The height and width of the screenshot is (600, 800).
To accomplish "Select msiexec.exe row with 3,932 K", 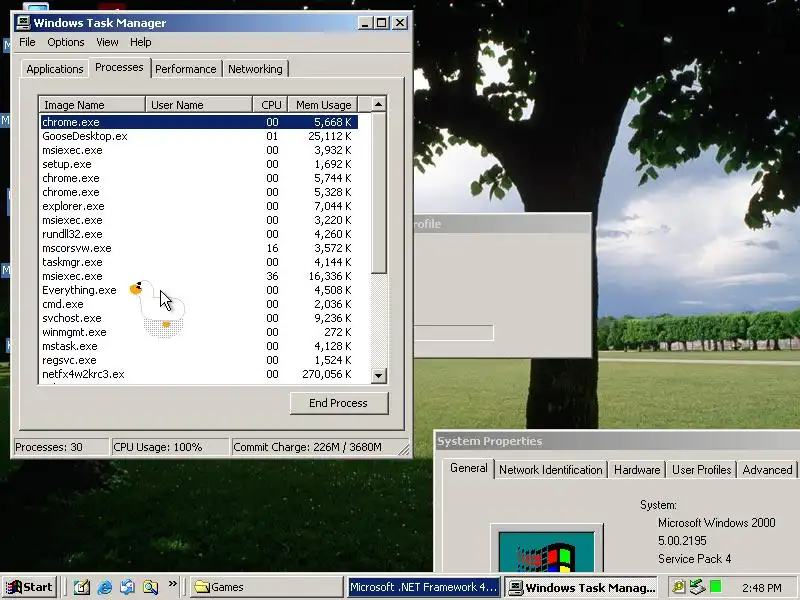I will tap(199, 150).
